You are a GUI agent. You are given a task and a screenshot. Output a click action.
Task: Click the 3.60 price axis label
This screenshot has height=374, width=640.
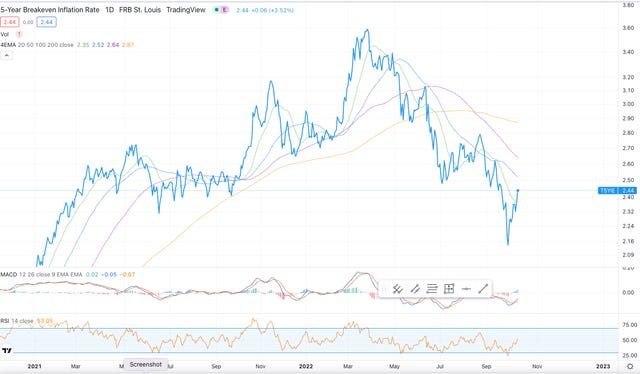click(x=628, y=28)
